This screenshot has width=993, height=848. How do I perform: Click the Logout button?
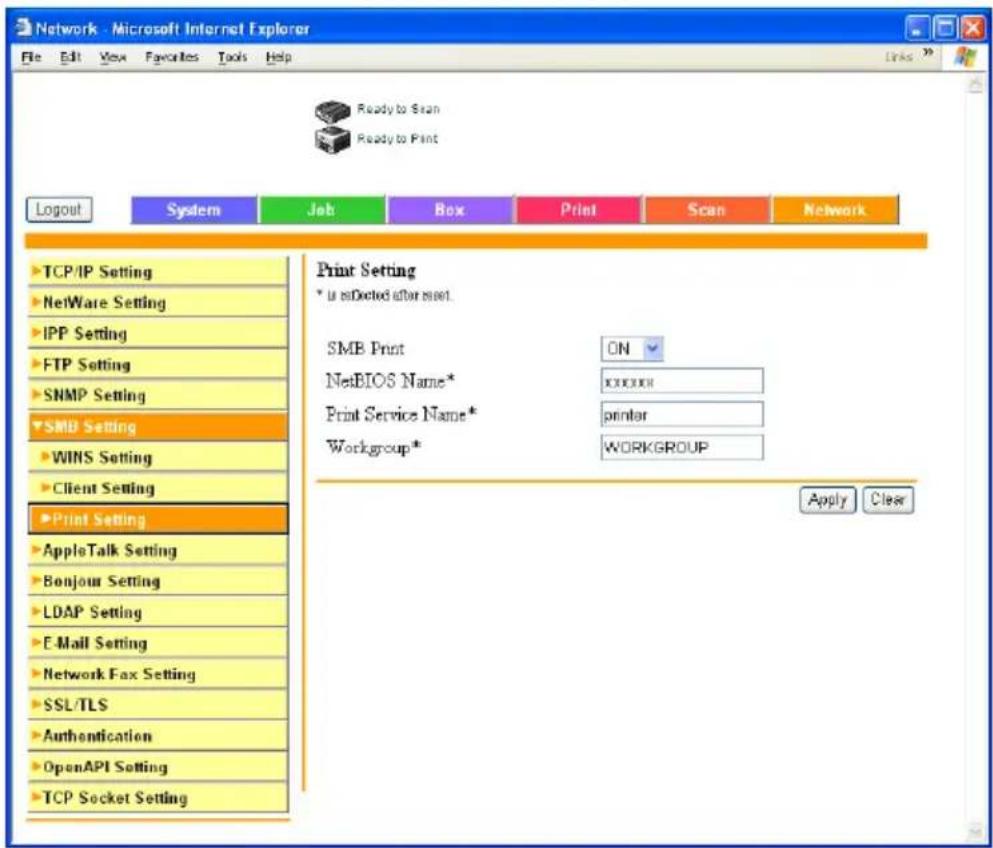[59, 210]
